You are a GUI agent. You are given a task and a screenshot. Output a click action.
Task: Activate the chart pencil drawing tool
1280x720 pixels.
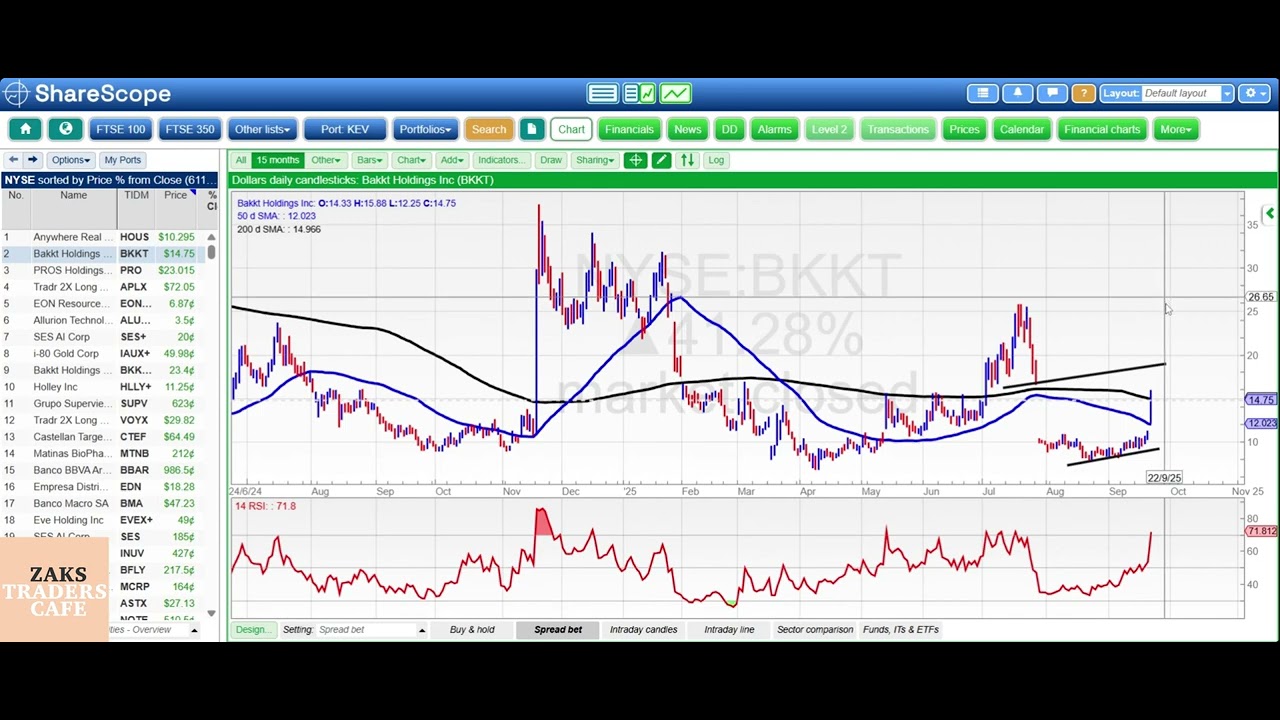tap(661, 160)
